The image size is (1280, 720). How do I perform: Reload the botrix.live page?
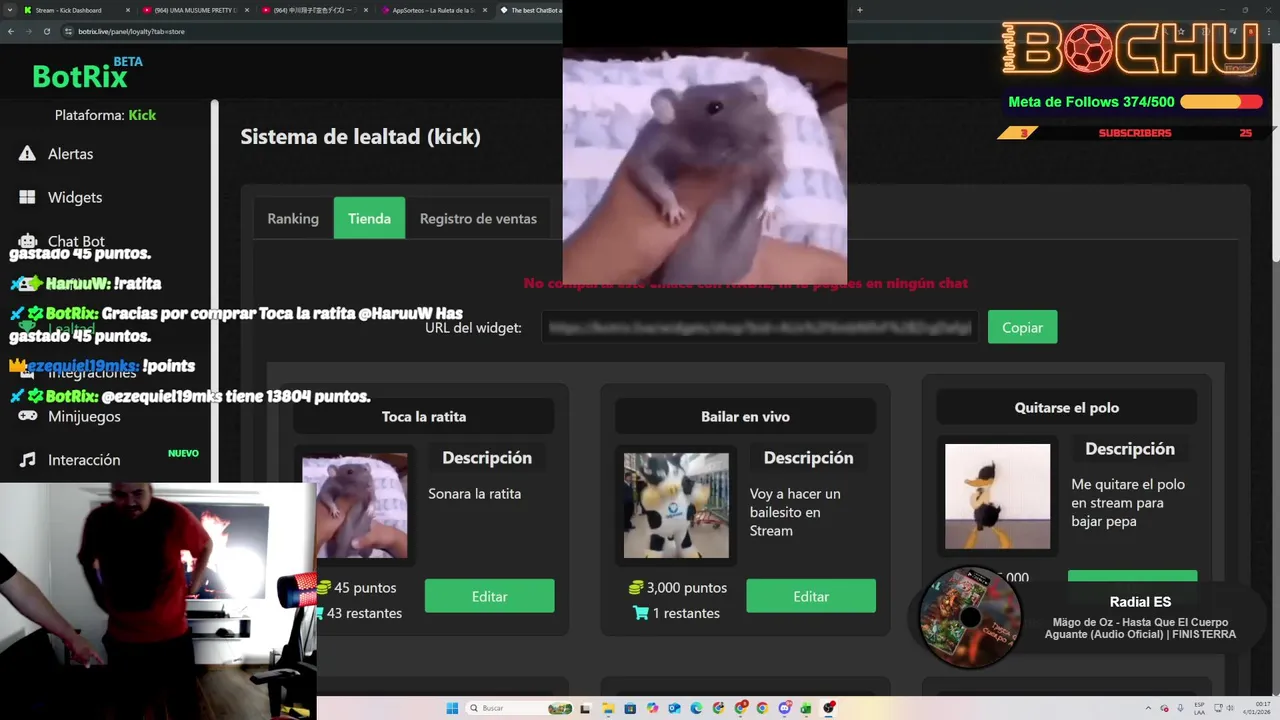(47, 31)
